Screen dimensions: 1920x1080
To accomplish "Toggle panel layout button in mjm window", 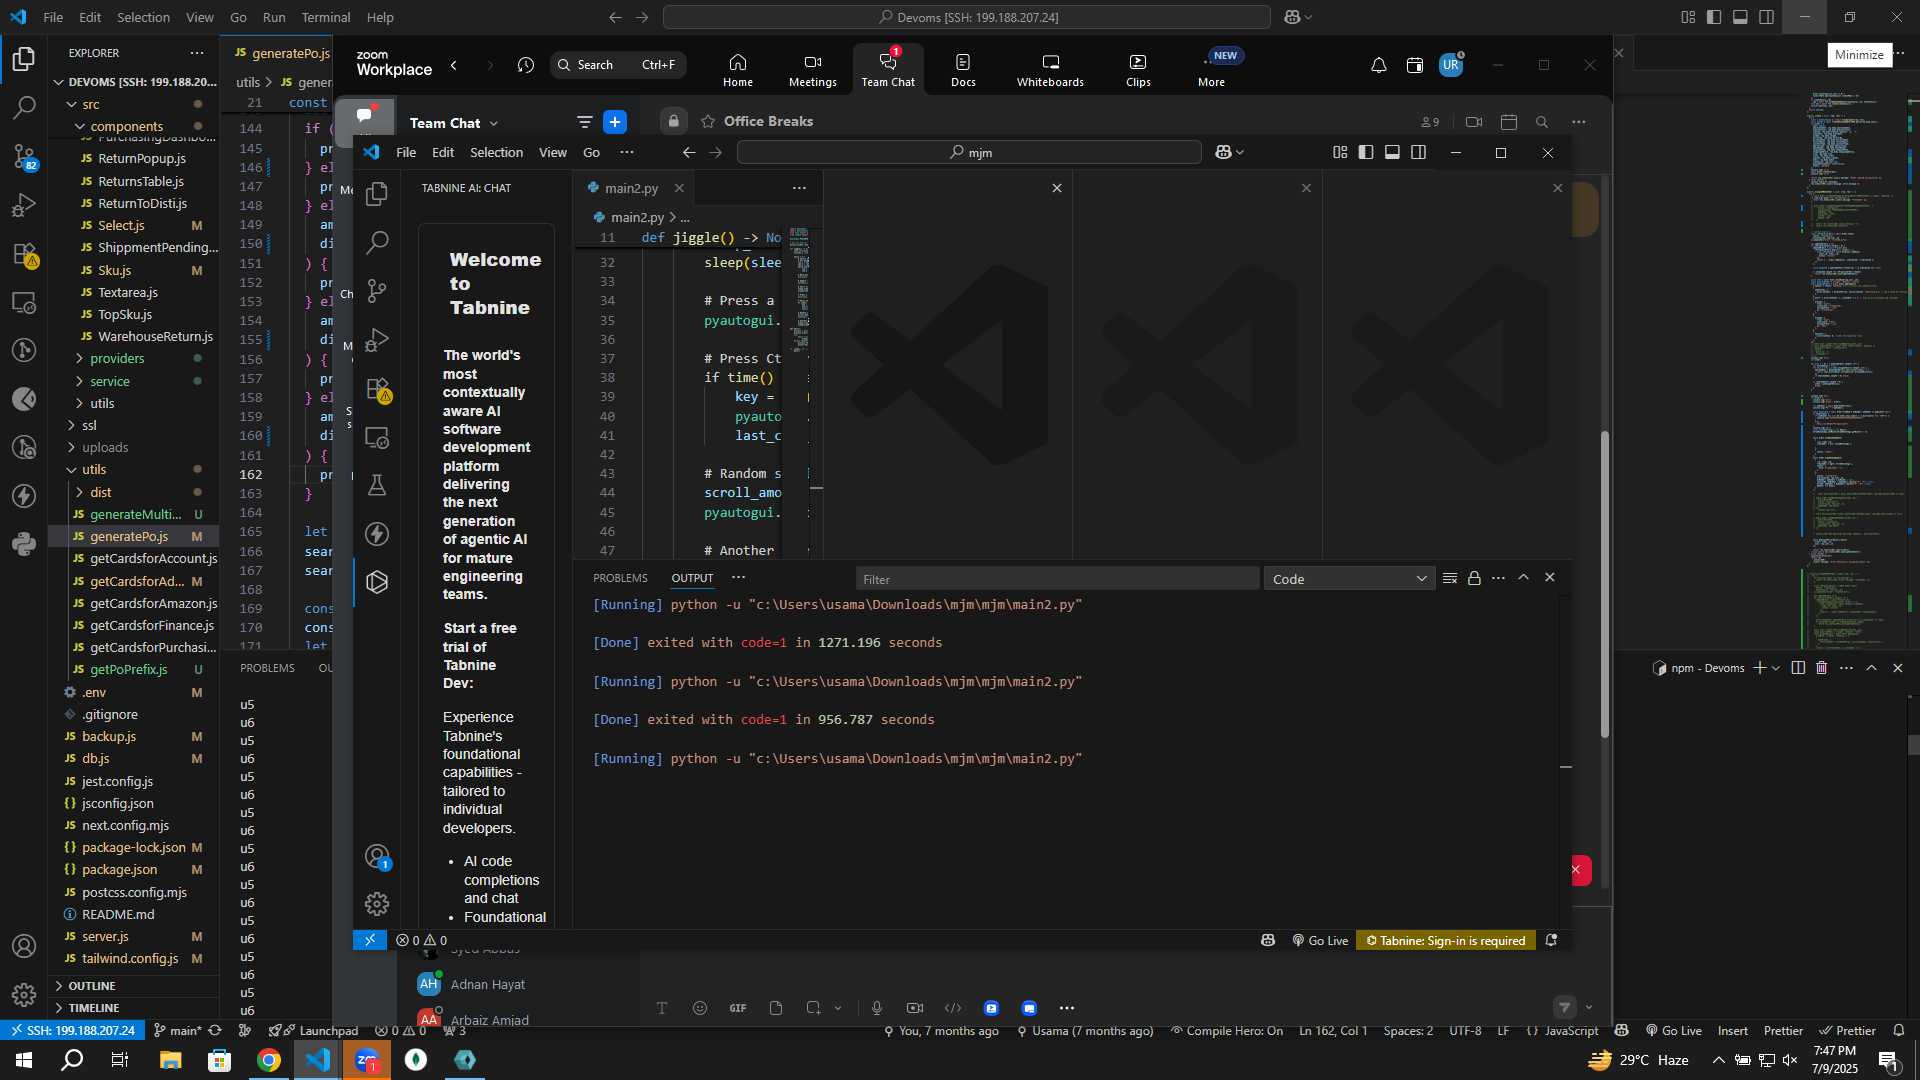I will 1392,152.
